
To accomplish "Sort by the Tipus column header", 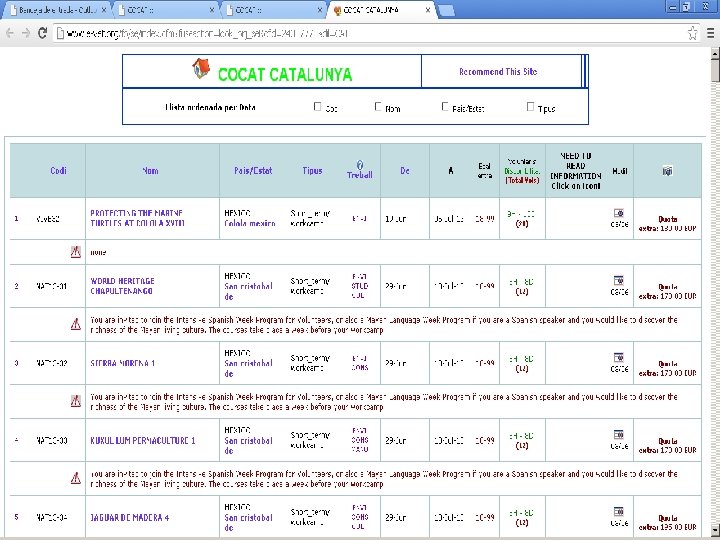I will point(312,171).
